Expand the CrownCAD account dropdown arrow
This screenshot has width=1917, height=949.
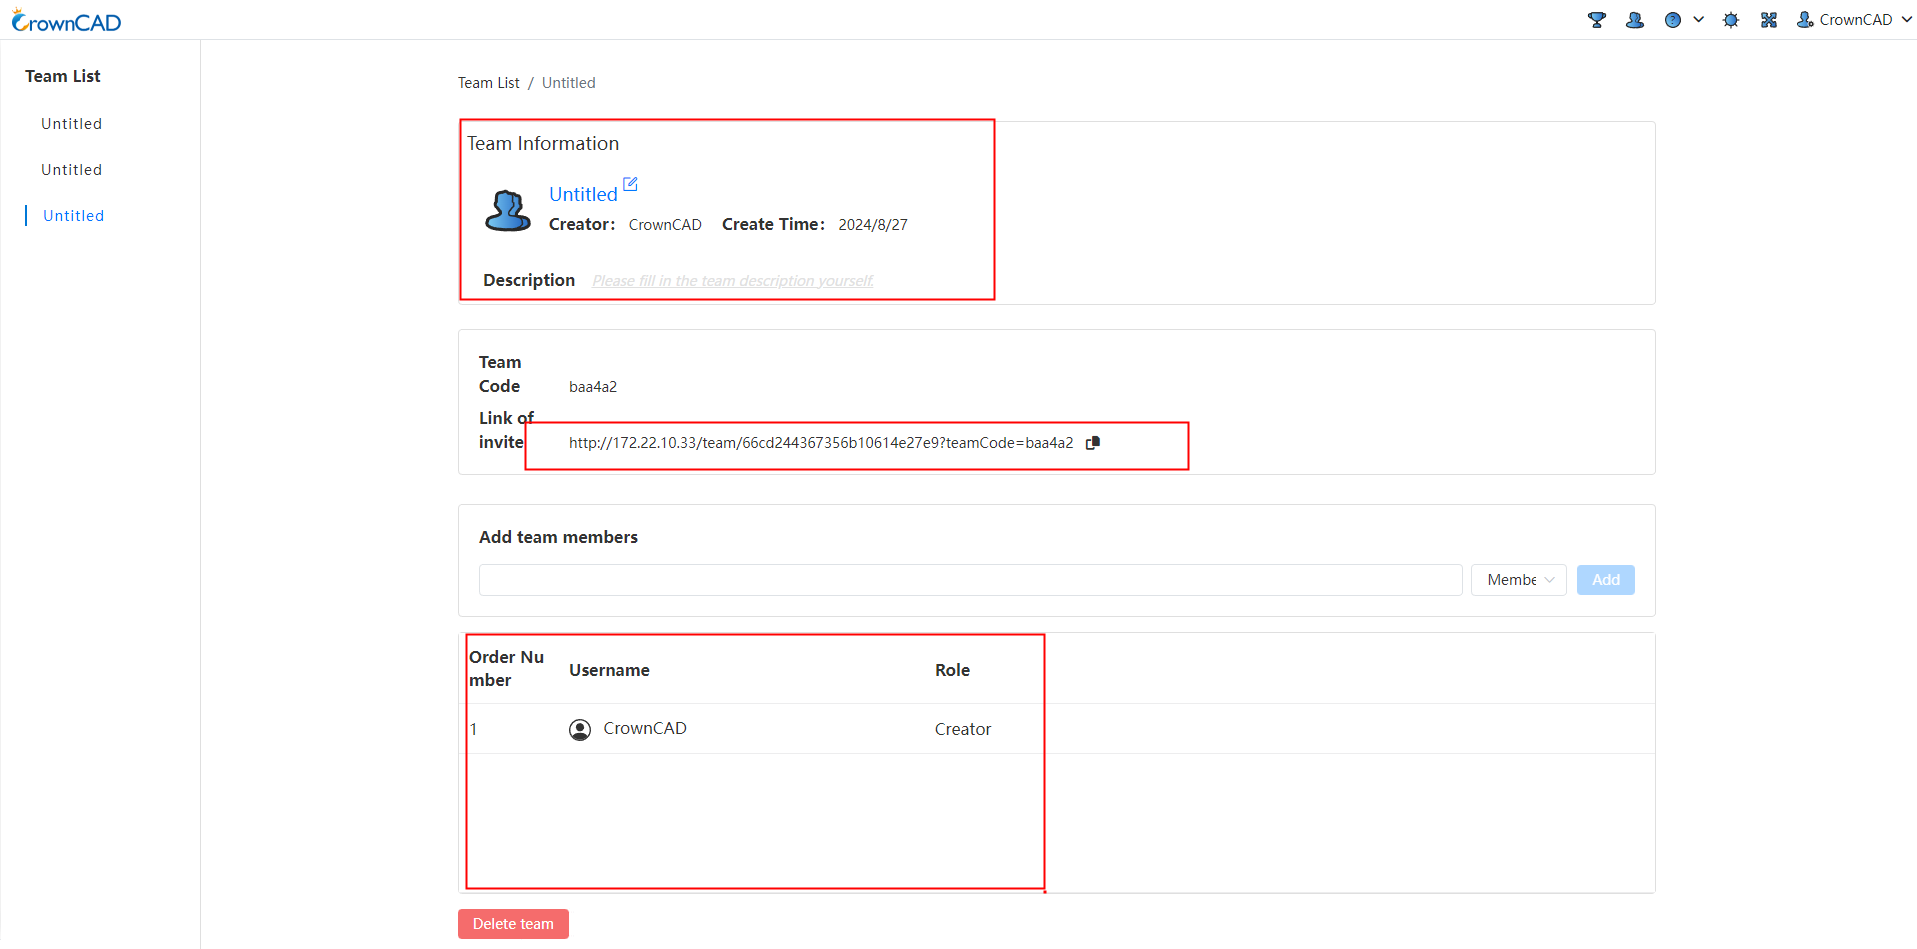pos(1906,20)
